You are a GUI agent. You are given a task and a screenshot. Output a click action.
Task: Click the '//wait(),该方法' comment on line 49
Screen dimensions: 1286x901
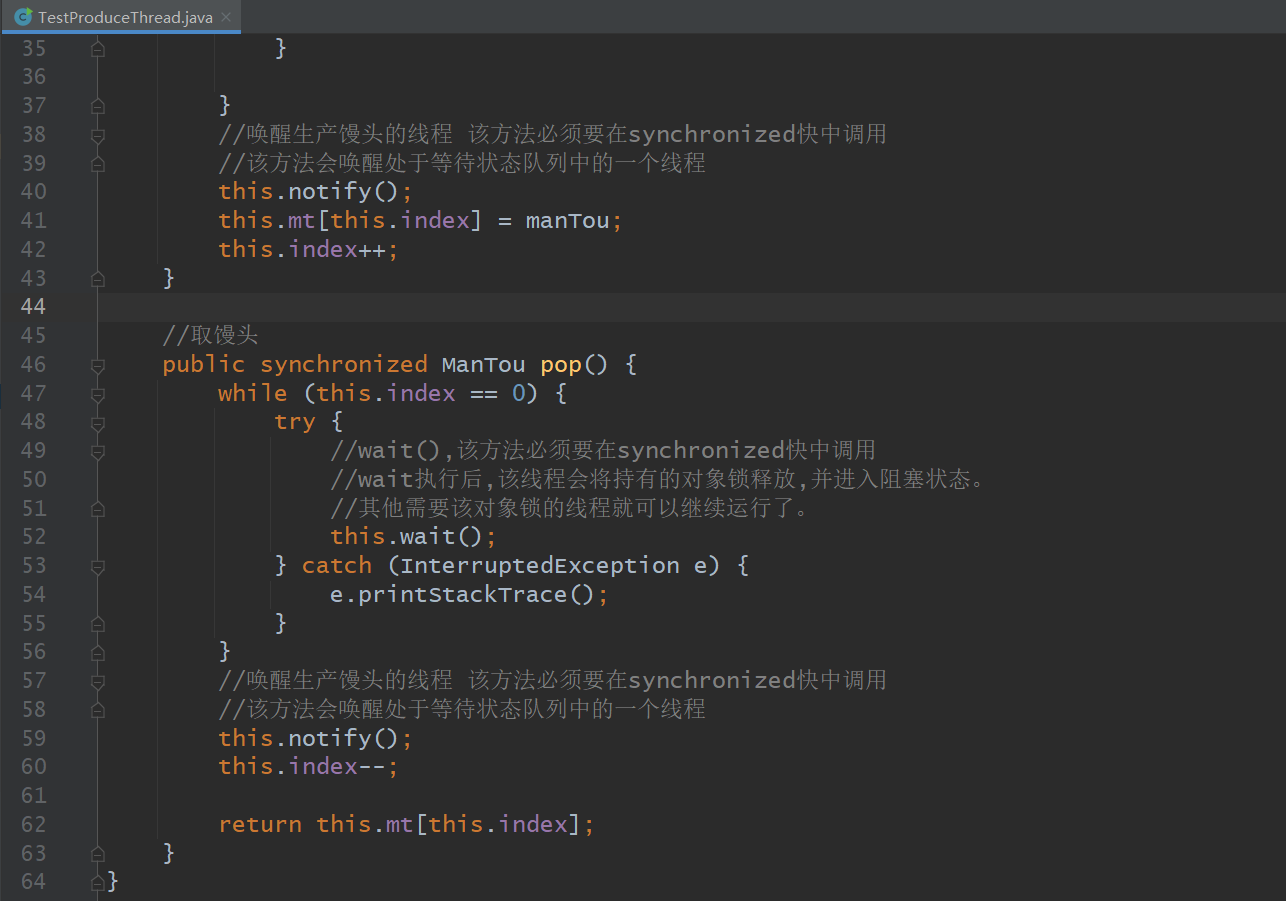coord(603,451)
